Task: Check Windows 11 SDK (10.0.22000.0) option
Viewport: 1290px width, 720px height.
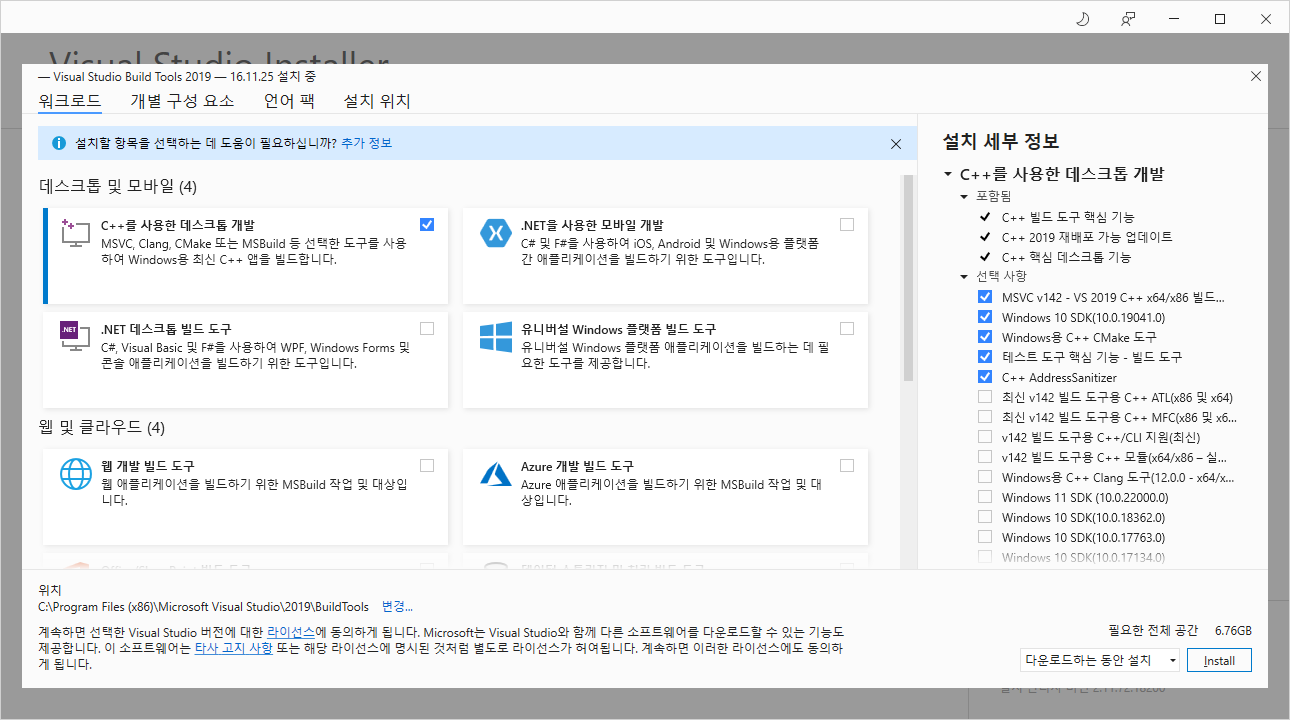Action: (x=985, y=497)
